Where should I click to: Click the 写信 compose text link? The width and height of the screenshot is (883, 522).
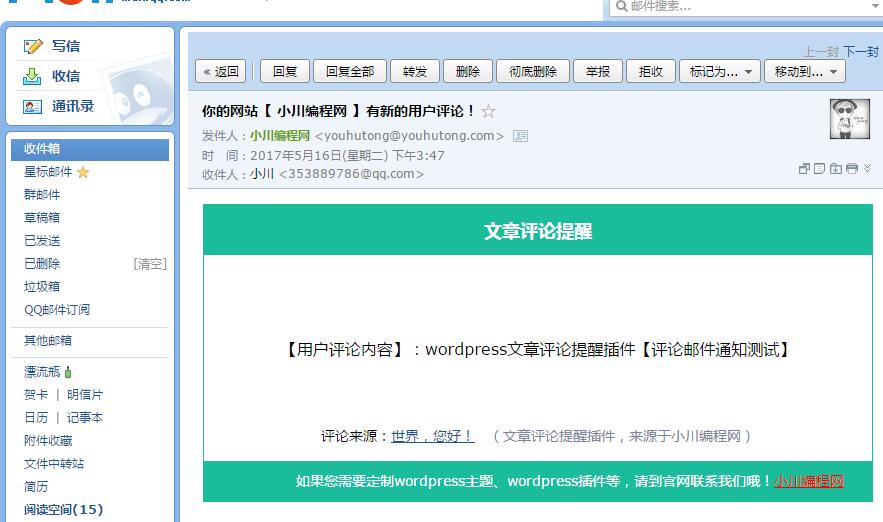pos(66,46)
